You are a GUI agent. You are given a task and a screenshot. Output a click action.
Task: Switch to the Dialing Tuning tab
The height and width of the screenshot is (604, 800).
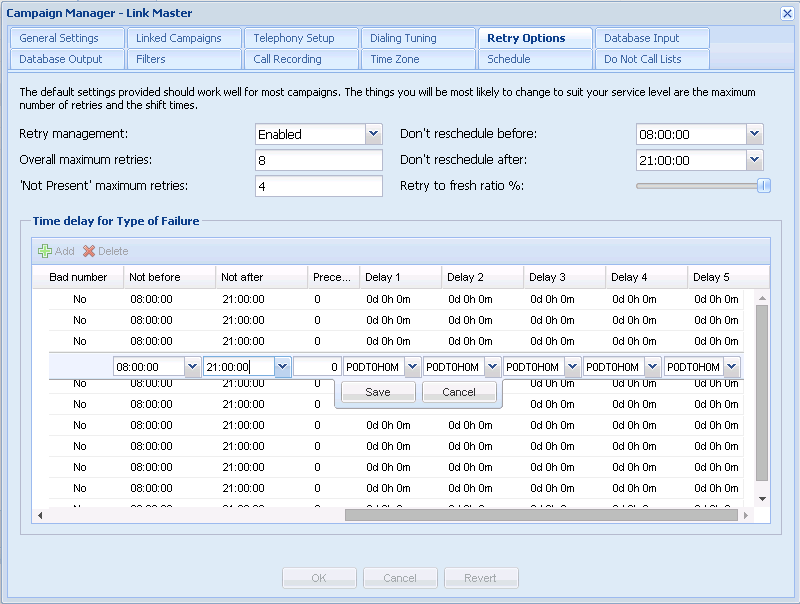(x=417, y=38)
